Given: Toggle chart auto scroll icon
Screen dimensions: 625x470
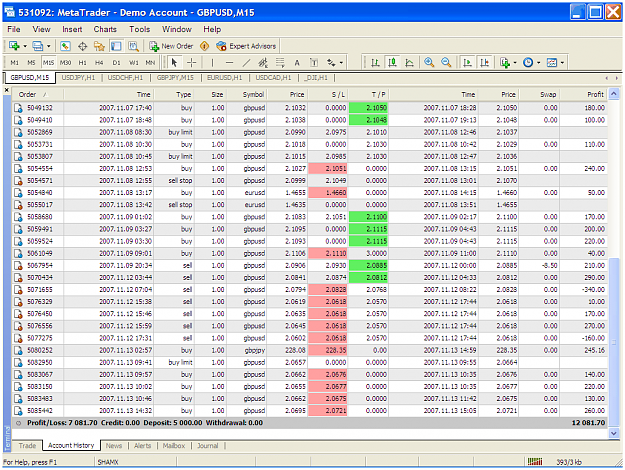Looking at the screenshot, I should [x=467, y=63].
